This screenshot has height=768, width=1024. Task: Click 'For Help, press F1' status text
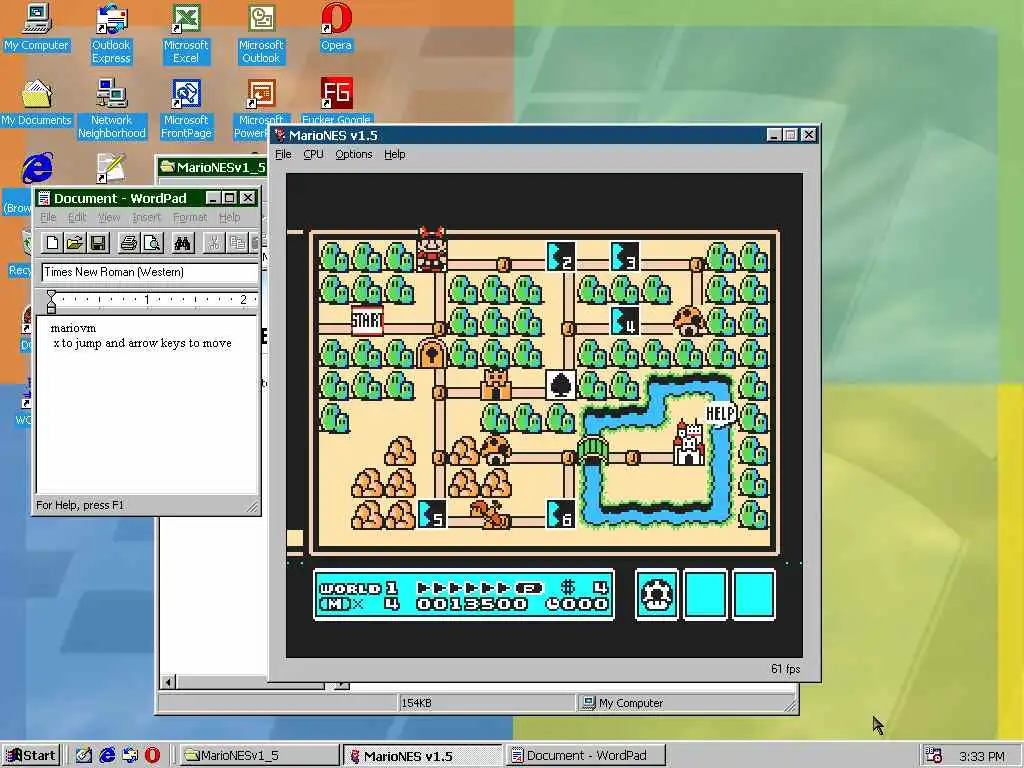(x=80, y=505)
